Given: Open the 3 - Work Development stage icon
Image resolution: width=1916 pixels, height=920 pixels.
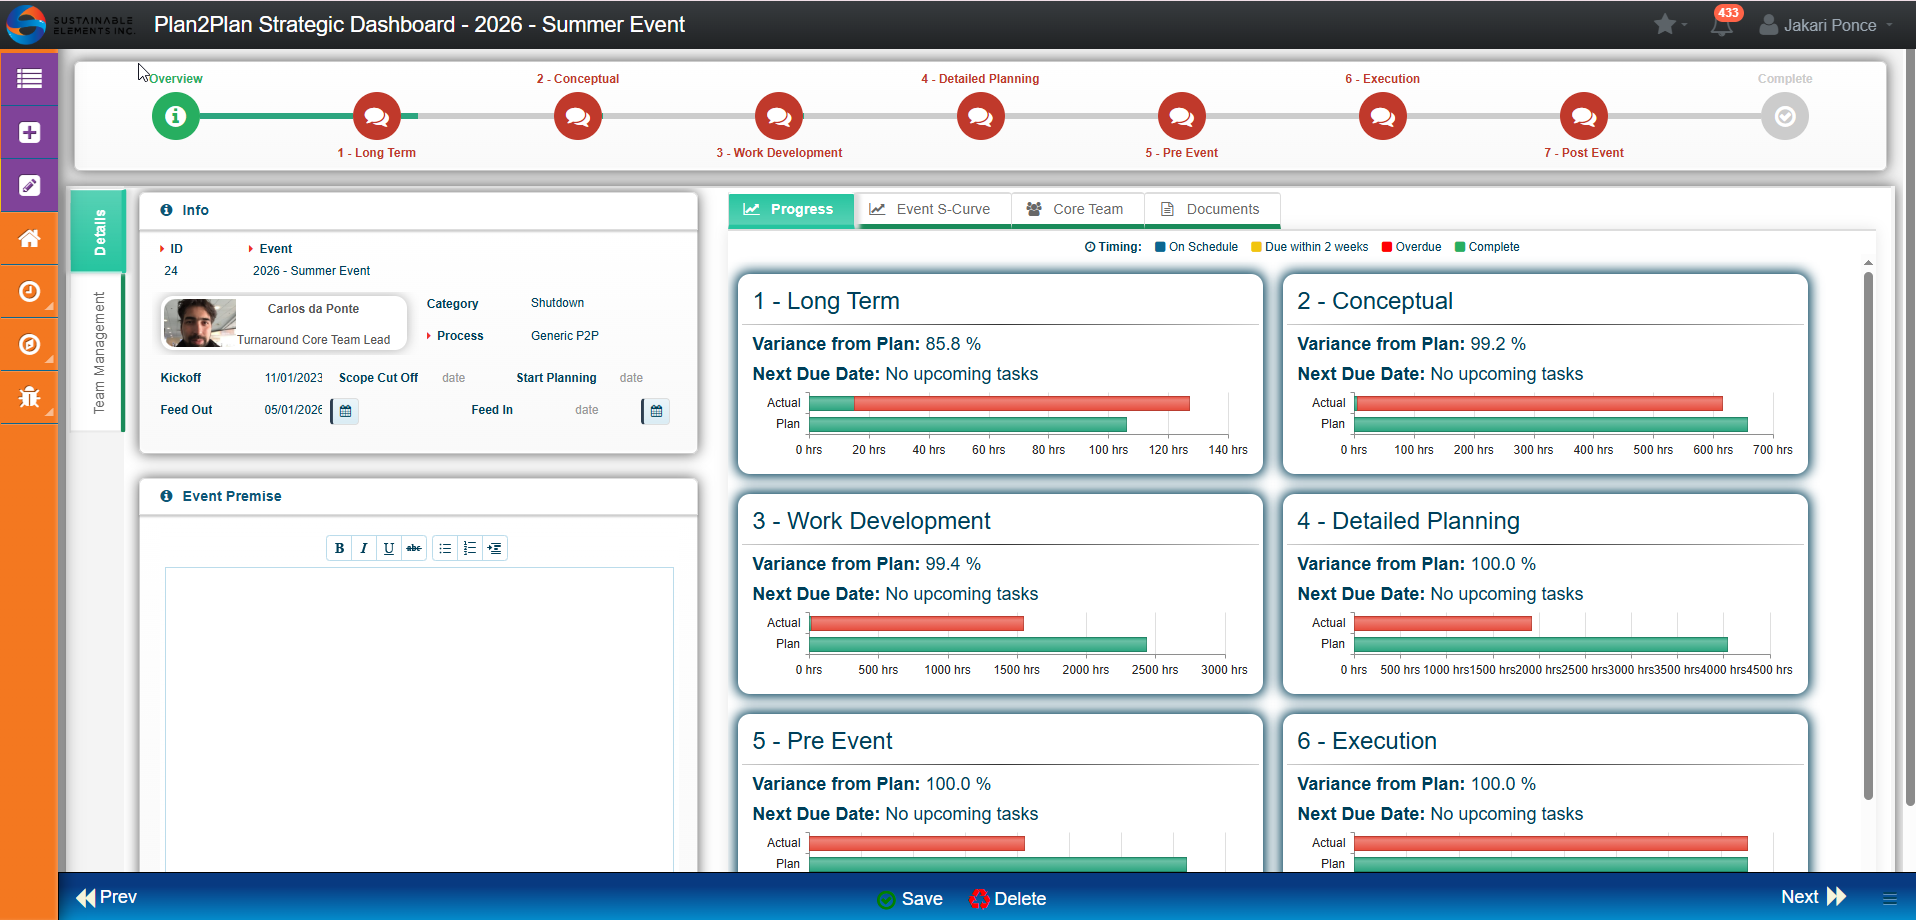Looking at the screenshot, I should click(x=779, y=116).
